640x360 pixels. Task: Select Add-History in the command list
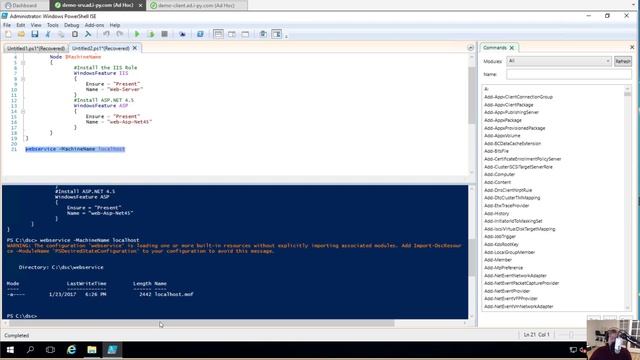point(496,213)
